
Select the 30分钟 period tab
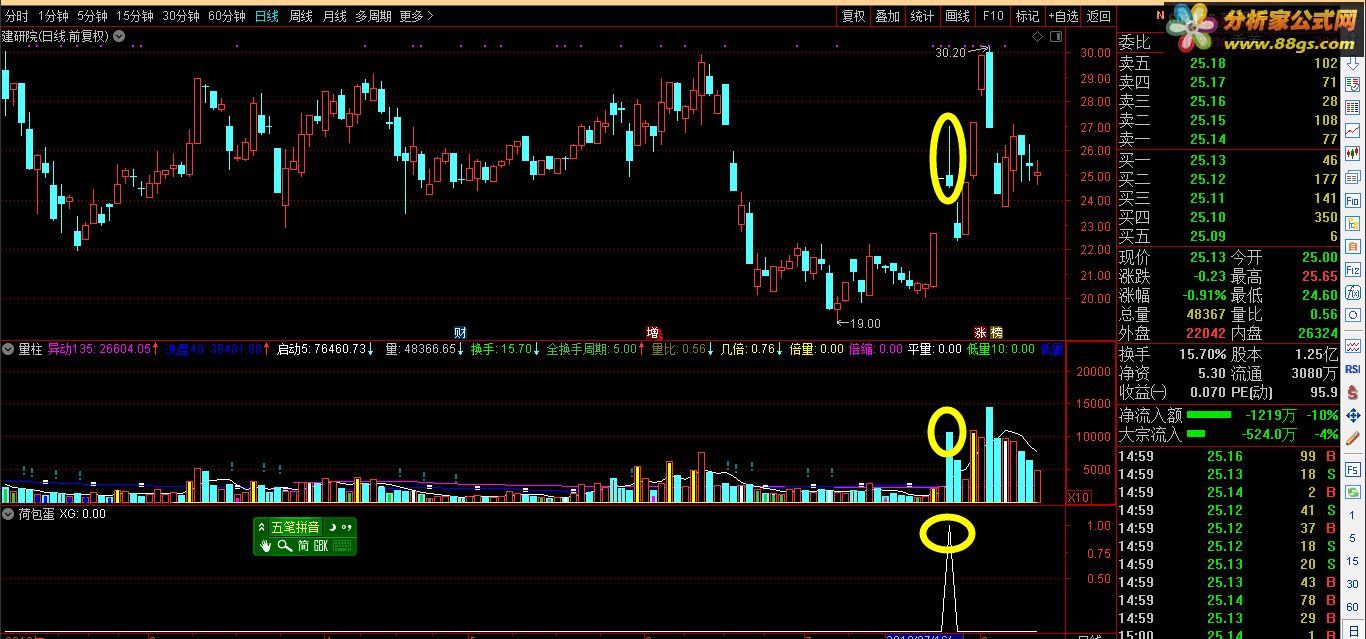181,16
